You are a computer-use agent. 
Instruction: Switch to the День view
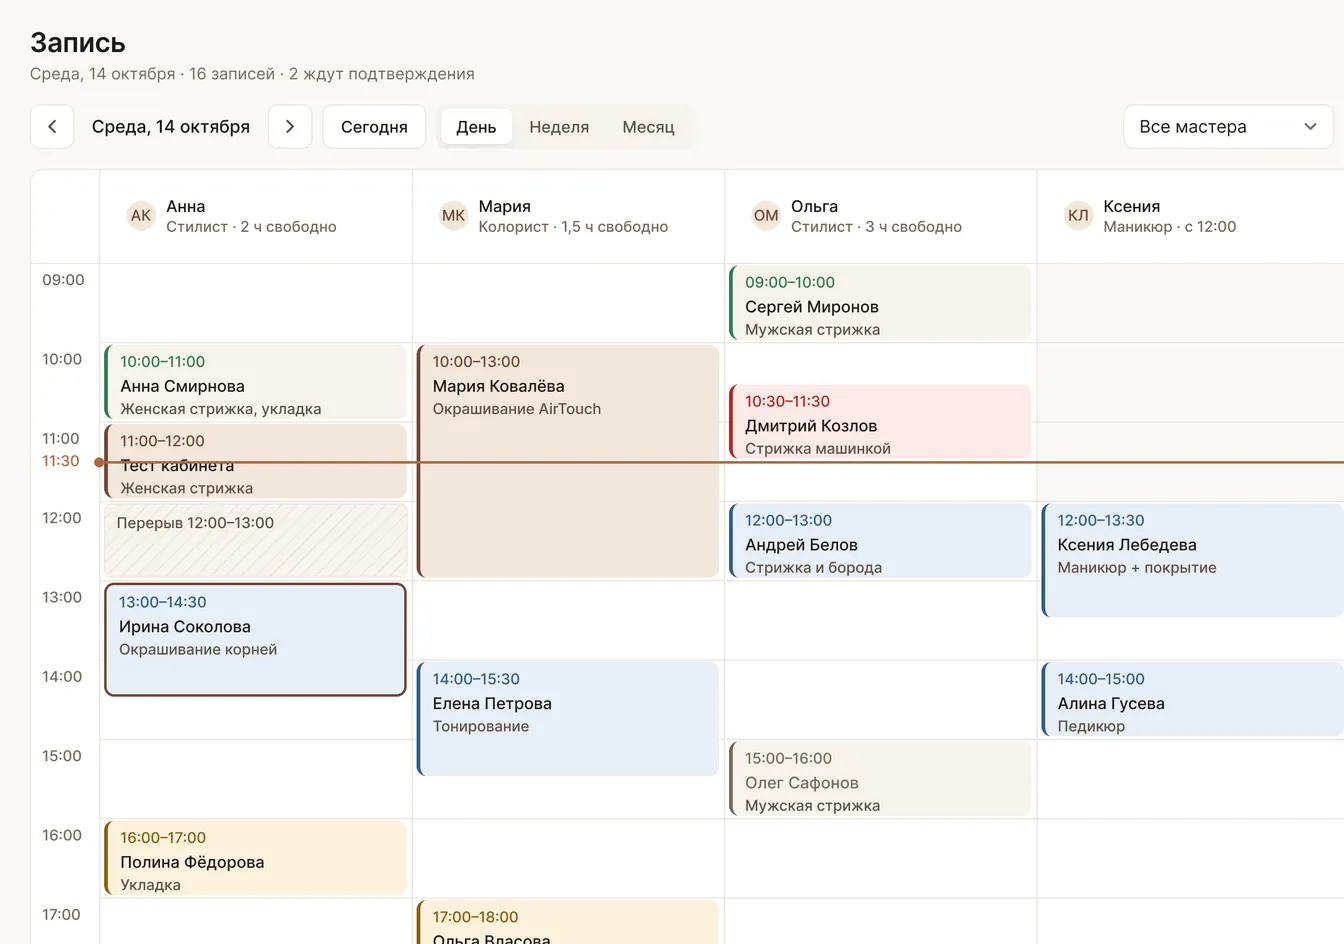point(476,127)
